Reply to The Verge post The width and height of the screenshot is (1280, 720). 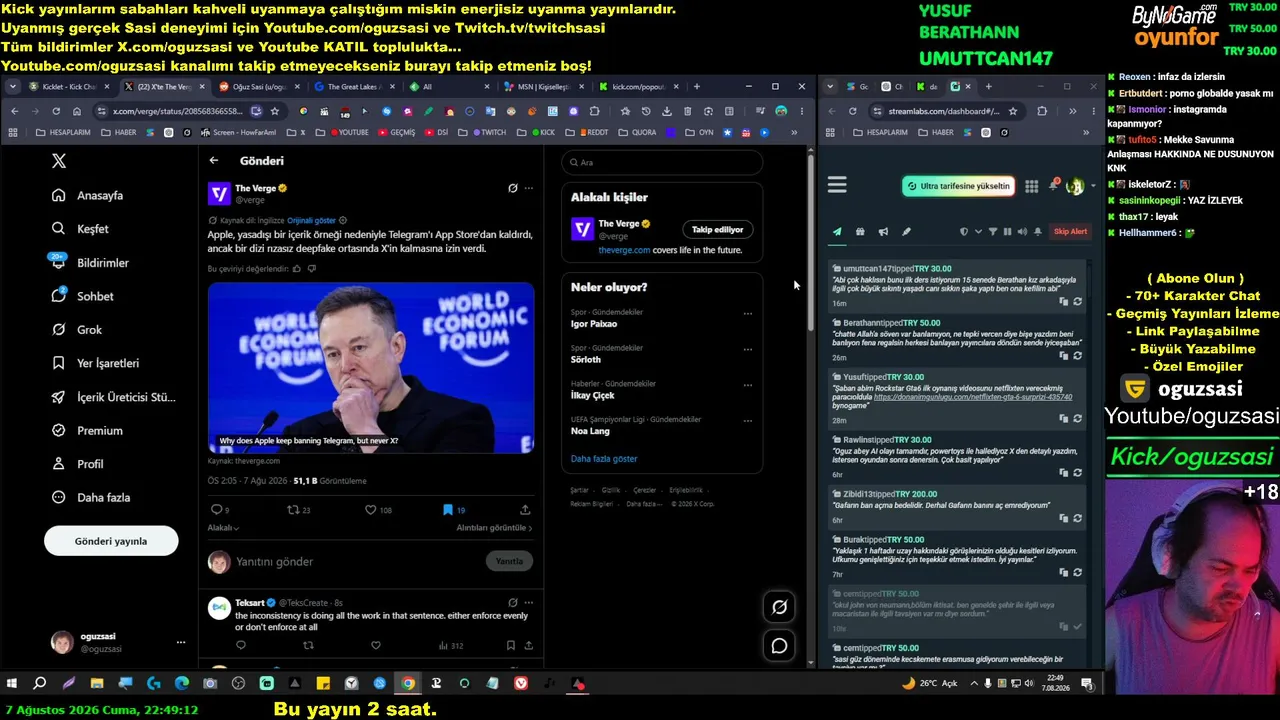click(x=220, y=510)
